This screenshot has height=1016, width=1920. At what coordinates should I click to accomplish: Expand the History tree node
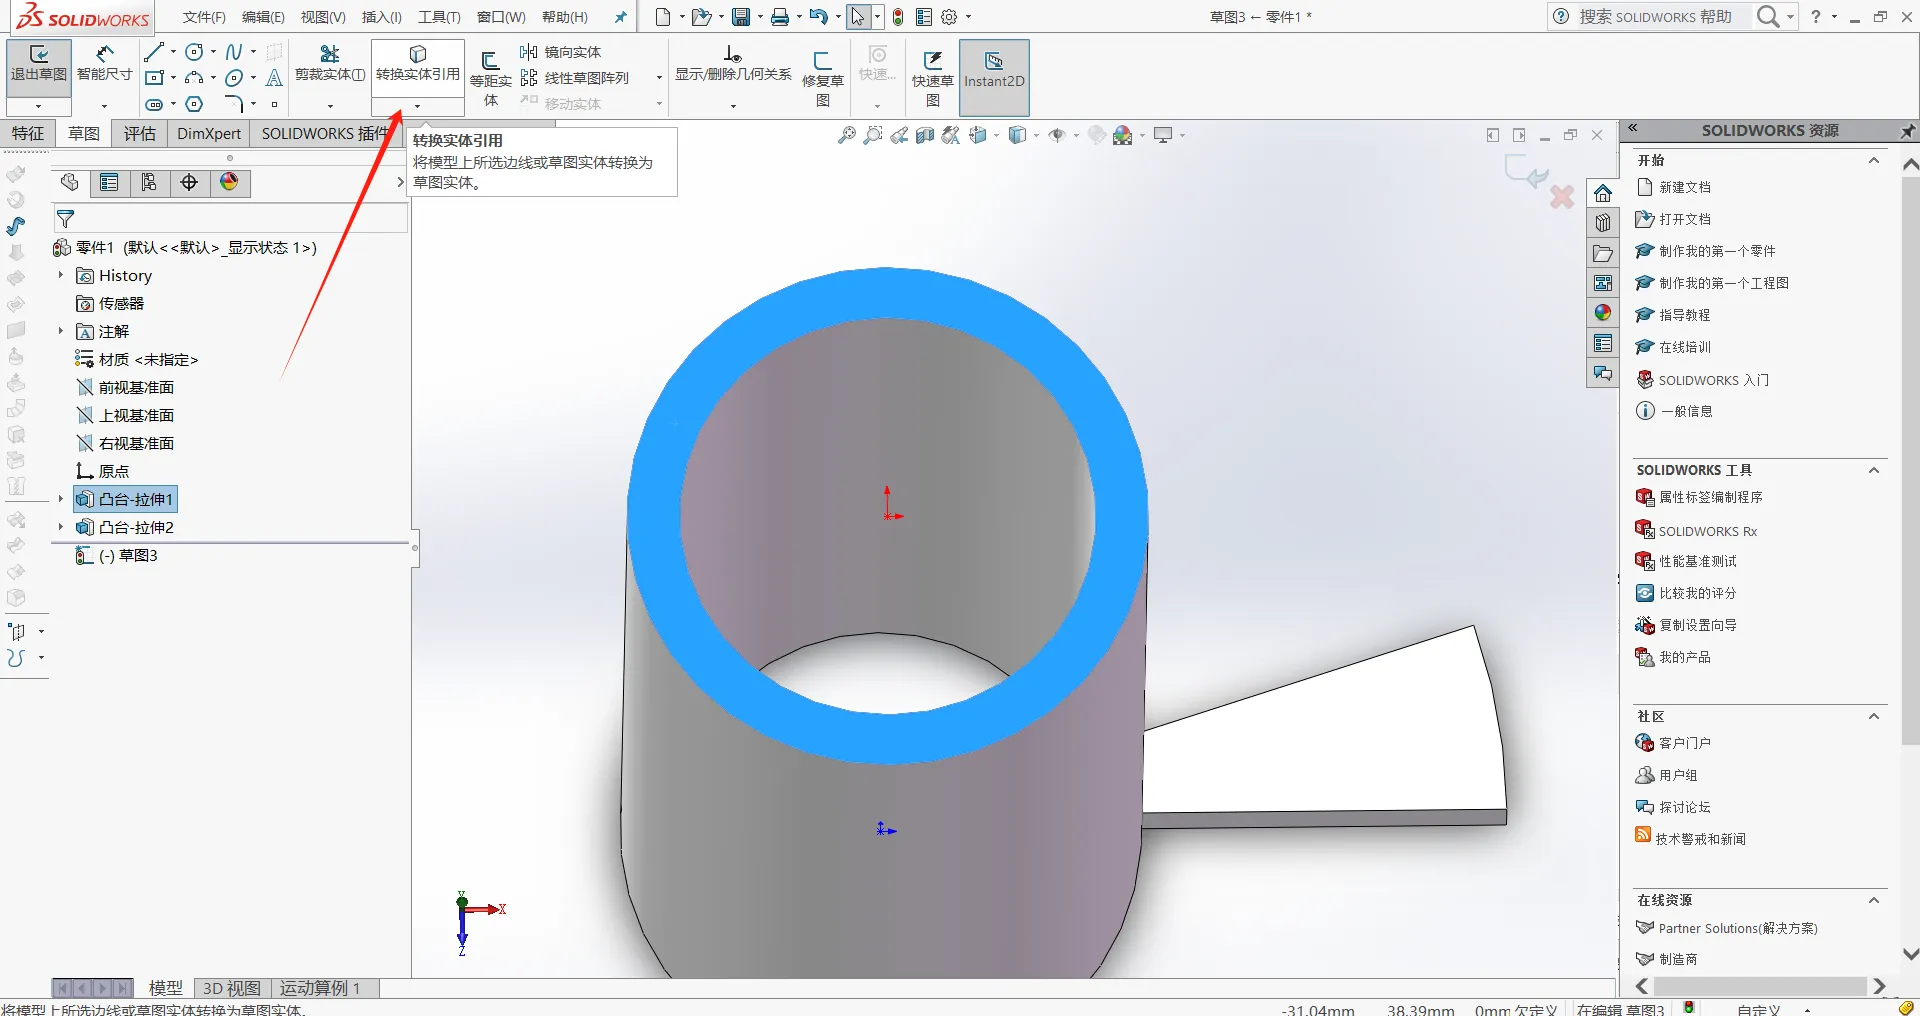(61, 275)
